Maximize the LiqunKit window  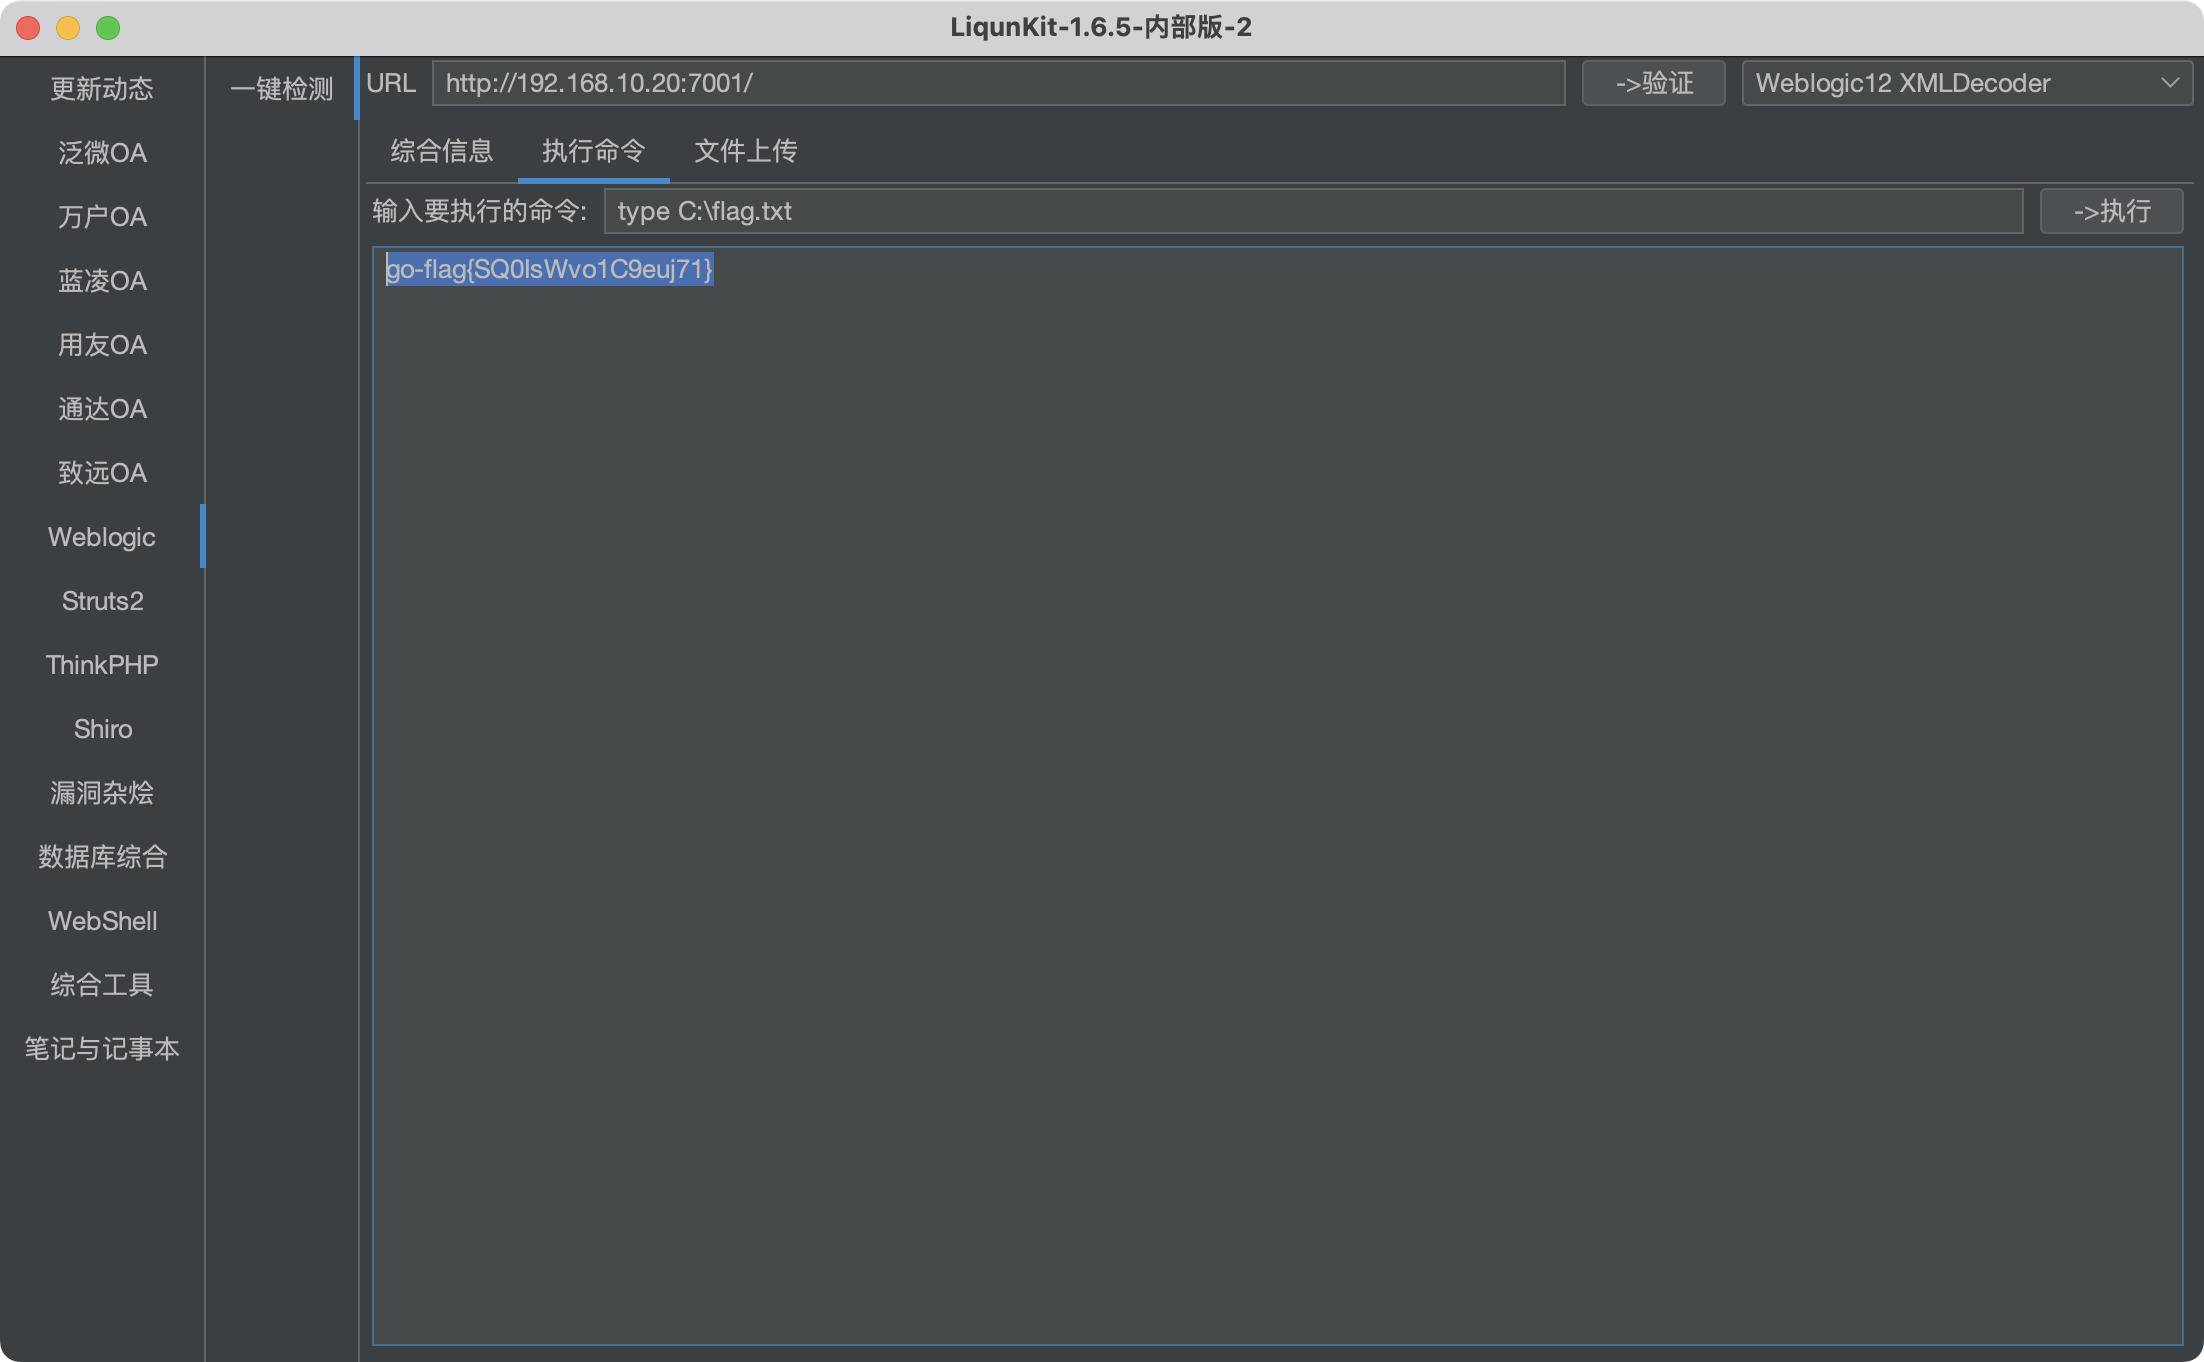pos(108,27)
